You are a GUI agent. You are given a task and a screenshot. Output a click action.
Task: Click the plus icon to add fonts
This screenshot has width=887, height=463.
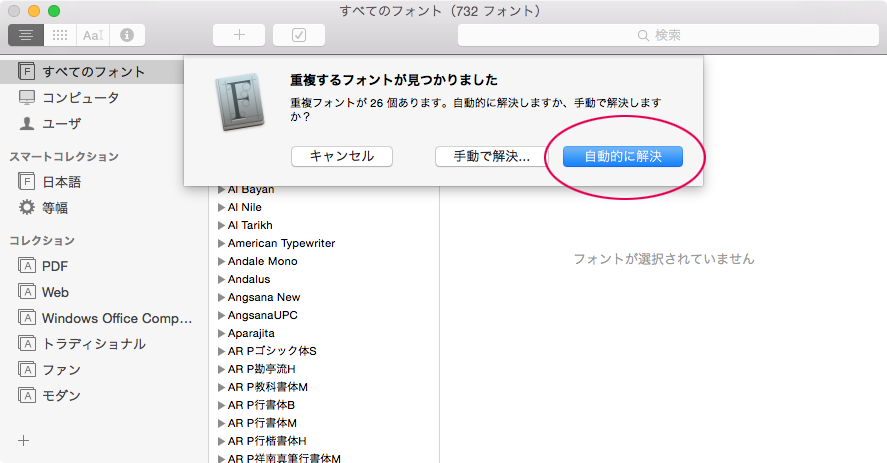tap(239, 35)
